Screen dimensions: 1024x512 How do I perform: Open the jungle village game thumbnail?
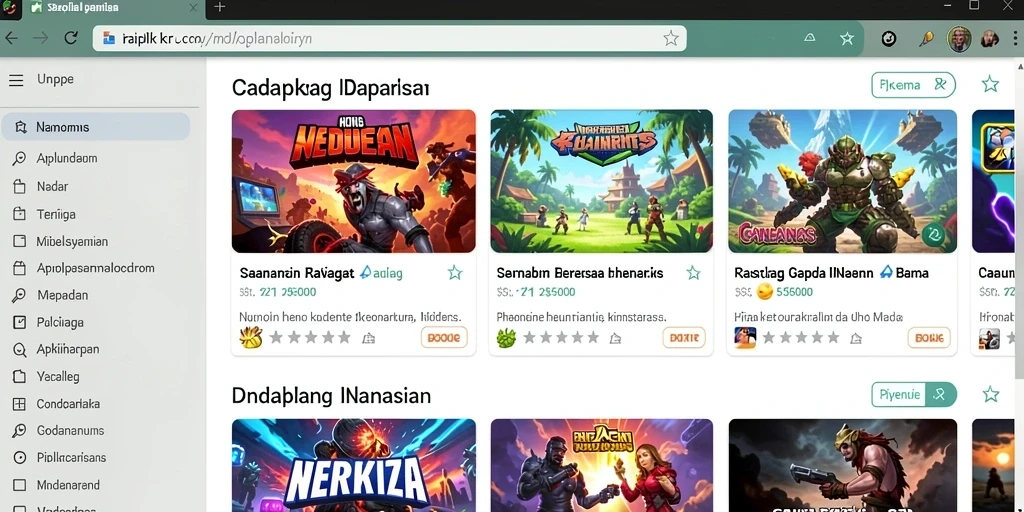(601, 181)
